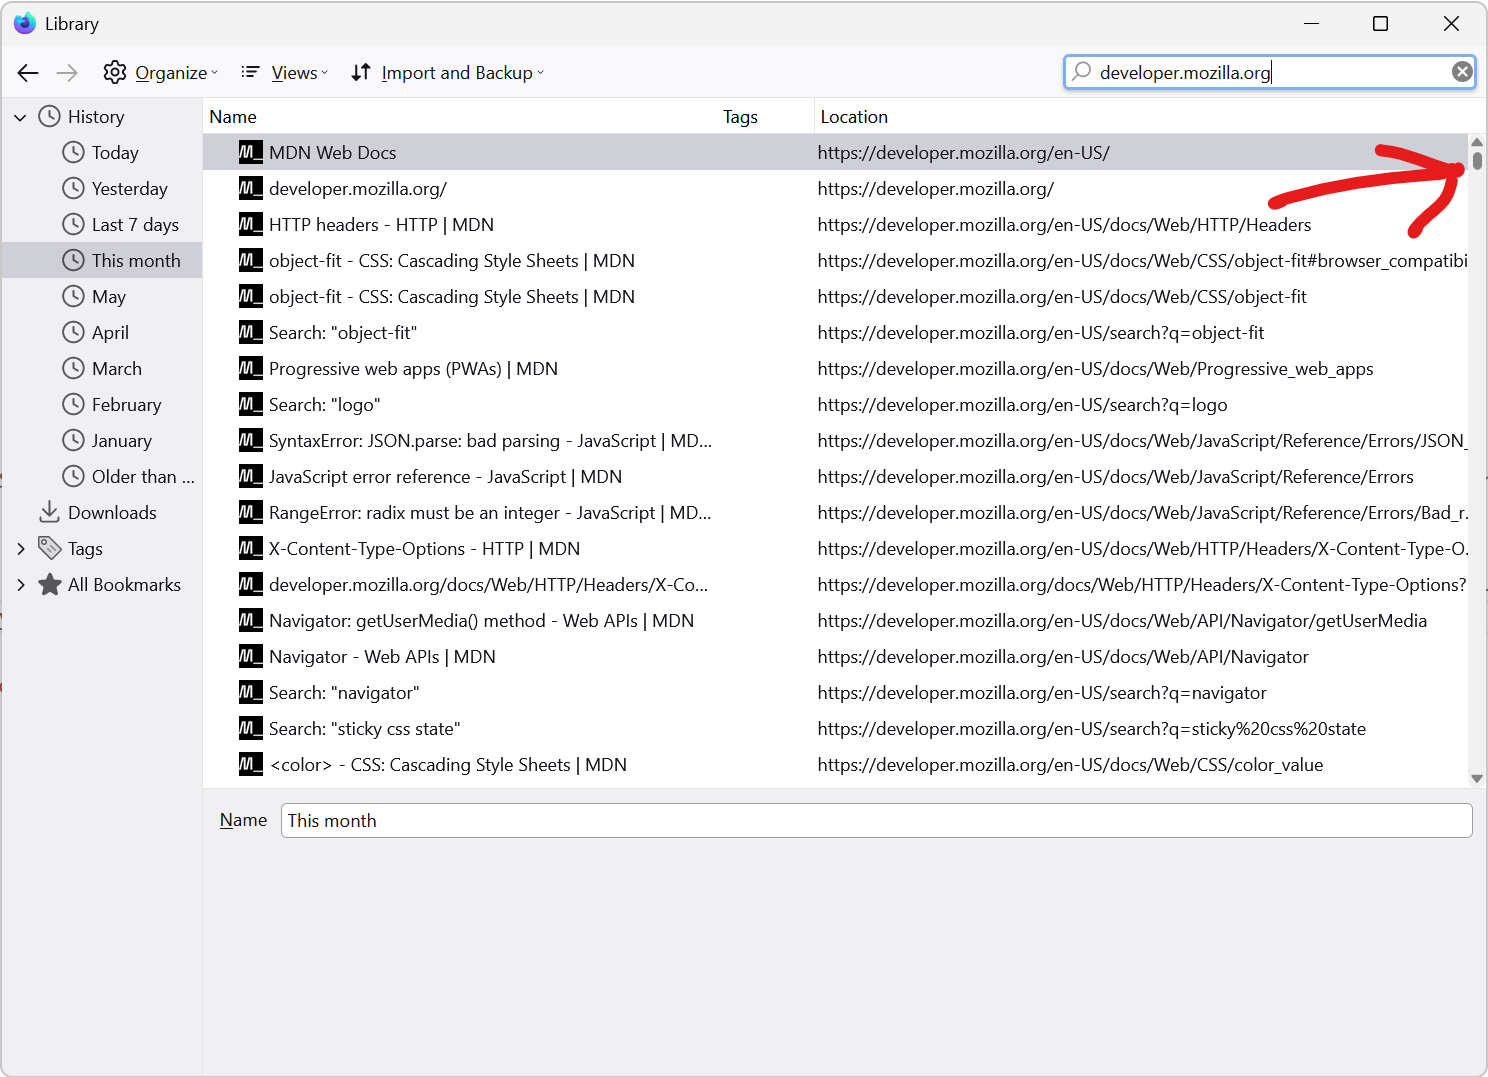Select Last 7 days history folder
The height and width of the screenshot is (1077, 1488).
[x=135, y=225]
